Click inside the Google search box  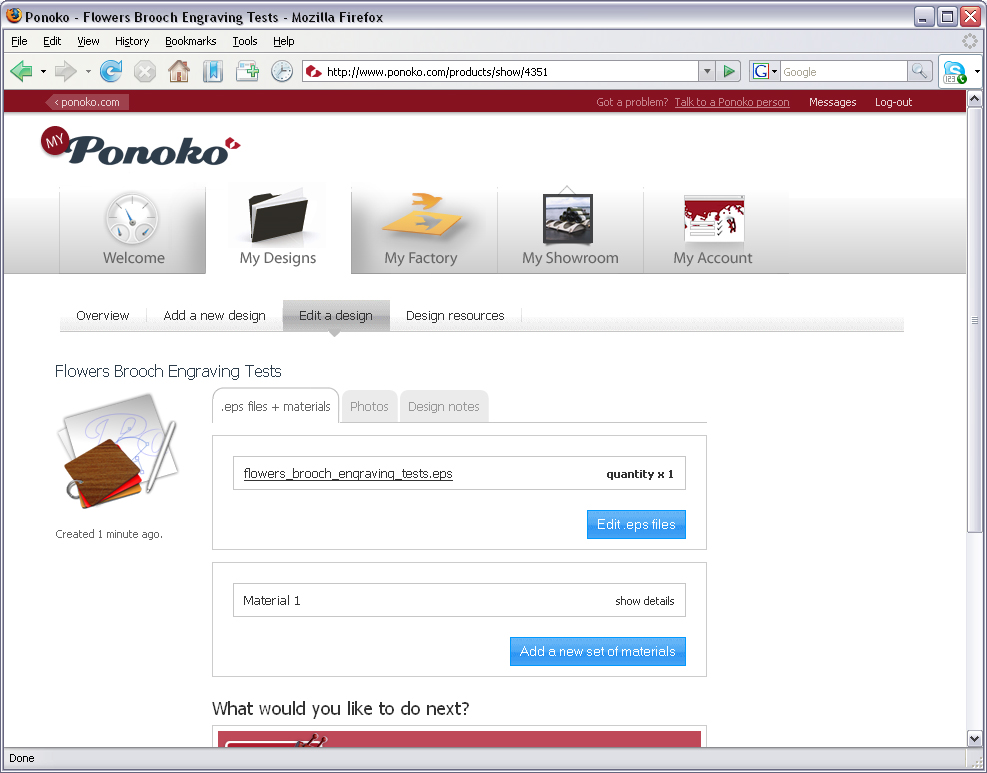tap(843, 72)
